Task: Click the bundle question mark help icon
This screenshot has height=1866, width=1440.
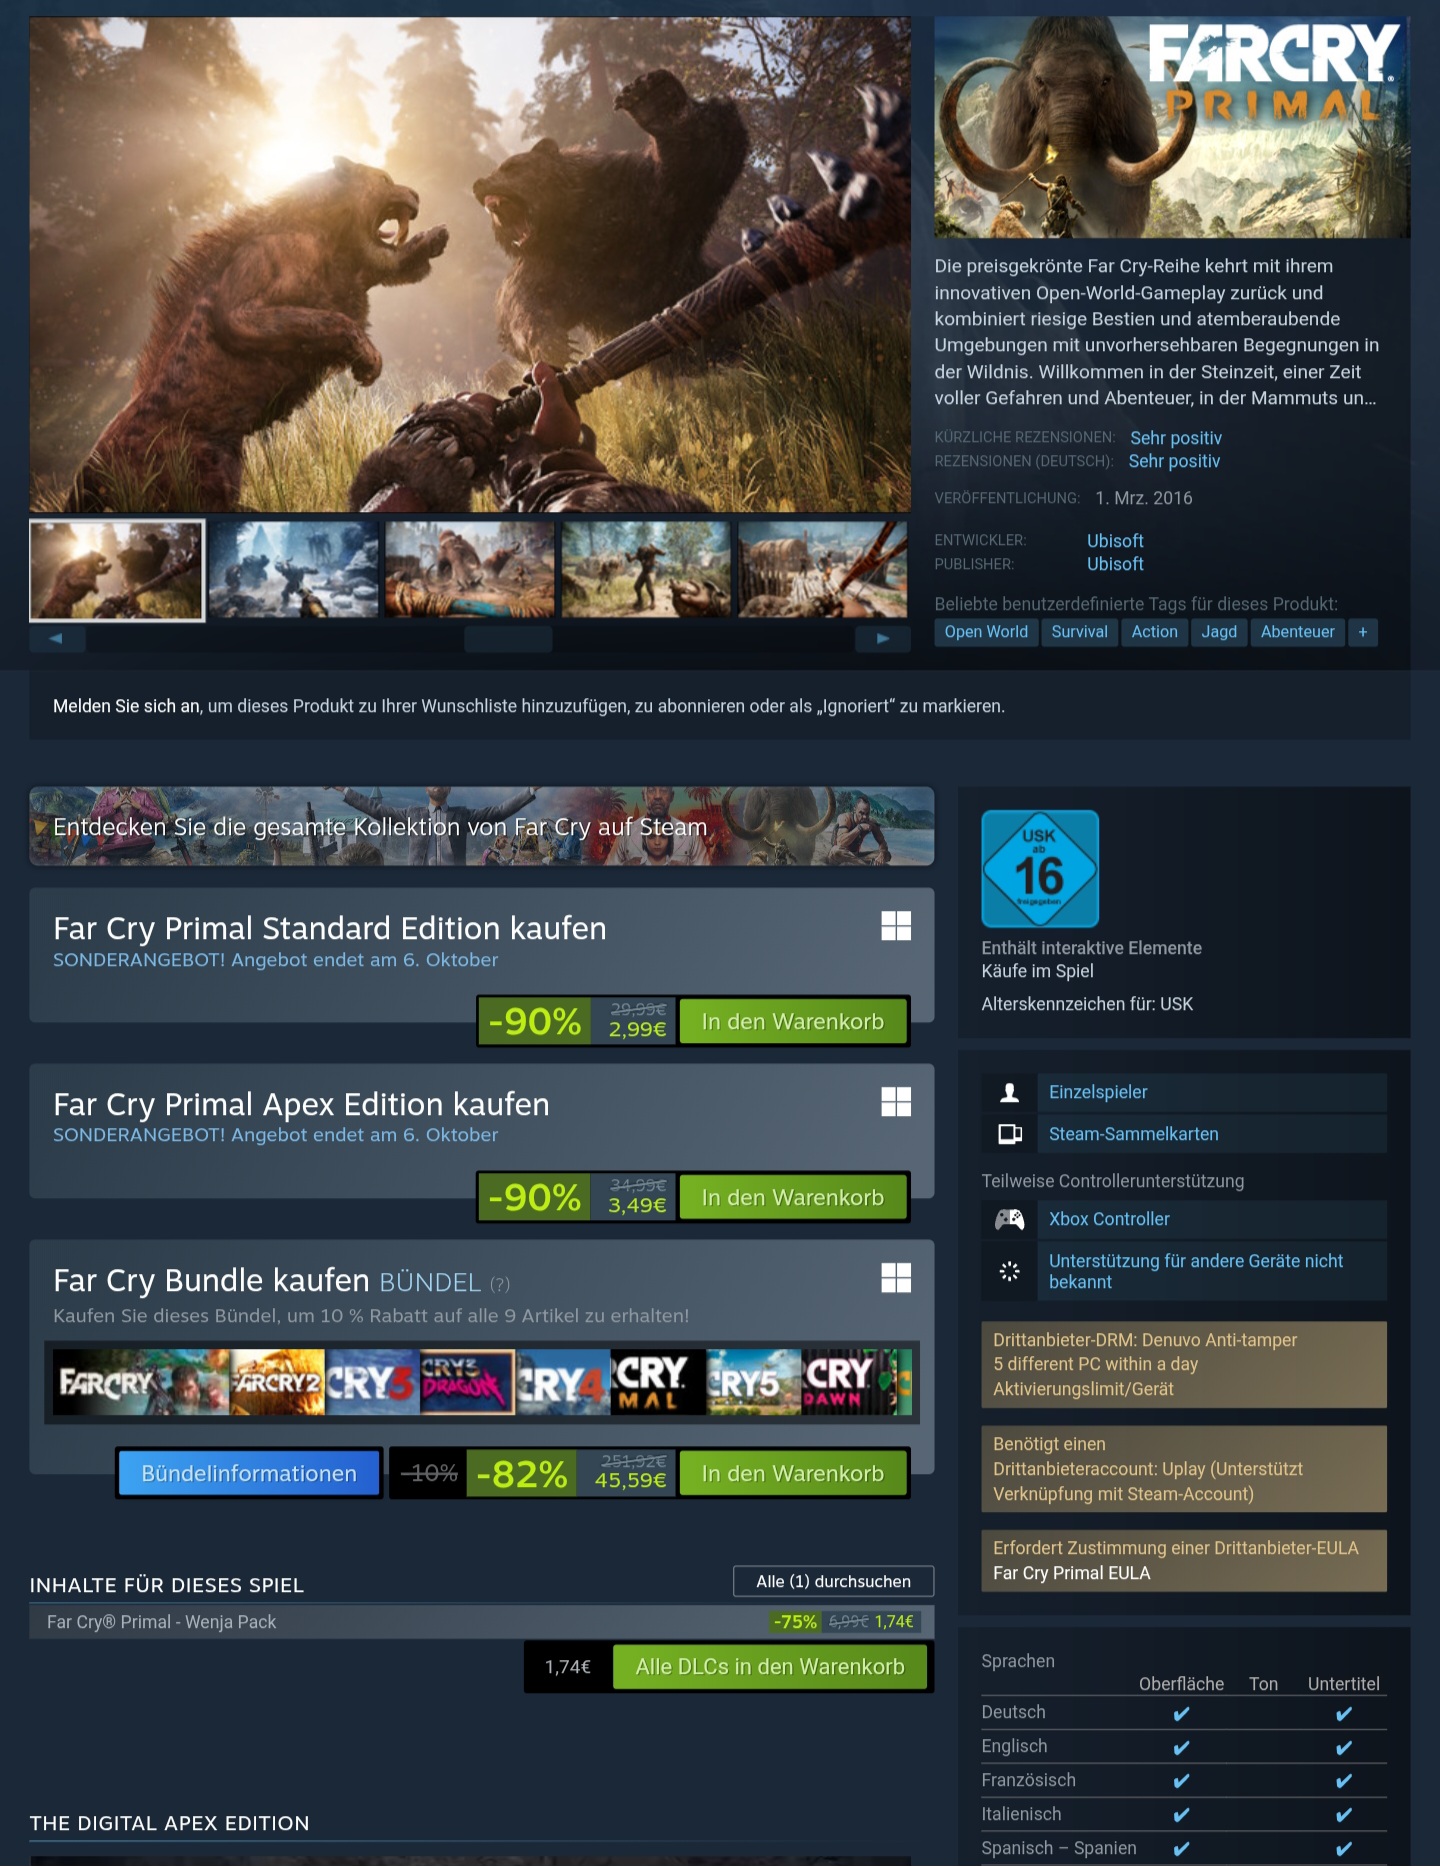Action: pos(500,1284)
